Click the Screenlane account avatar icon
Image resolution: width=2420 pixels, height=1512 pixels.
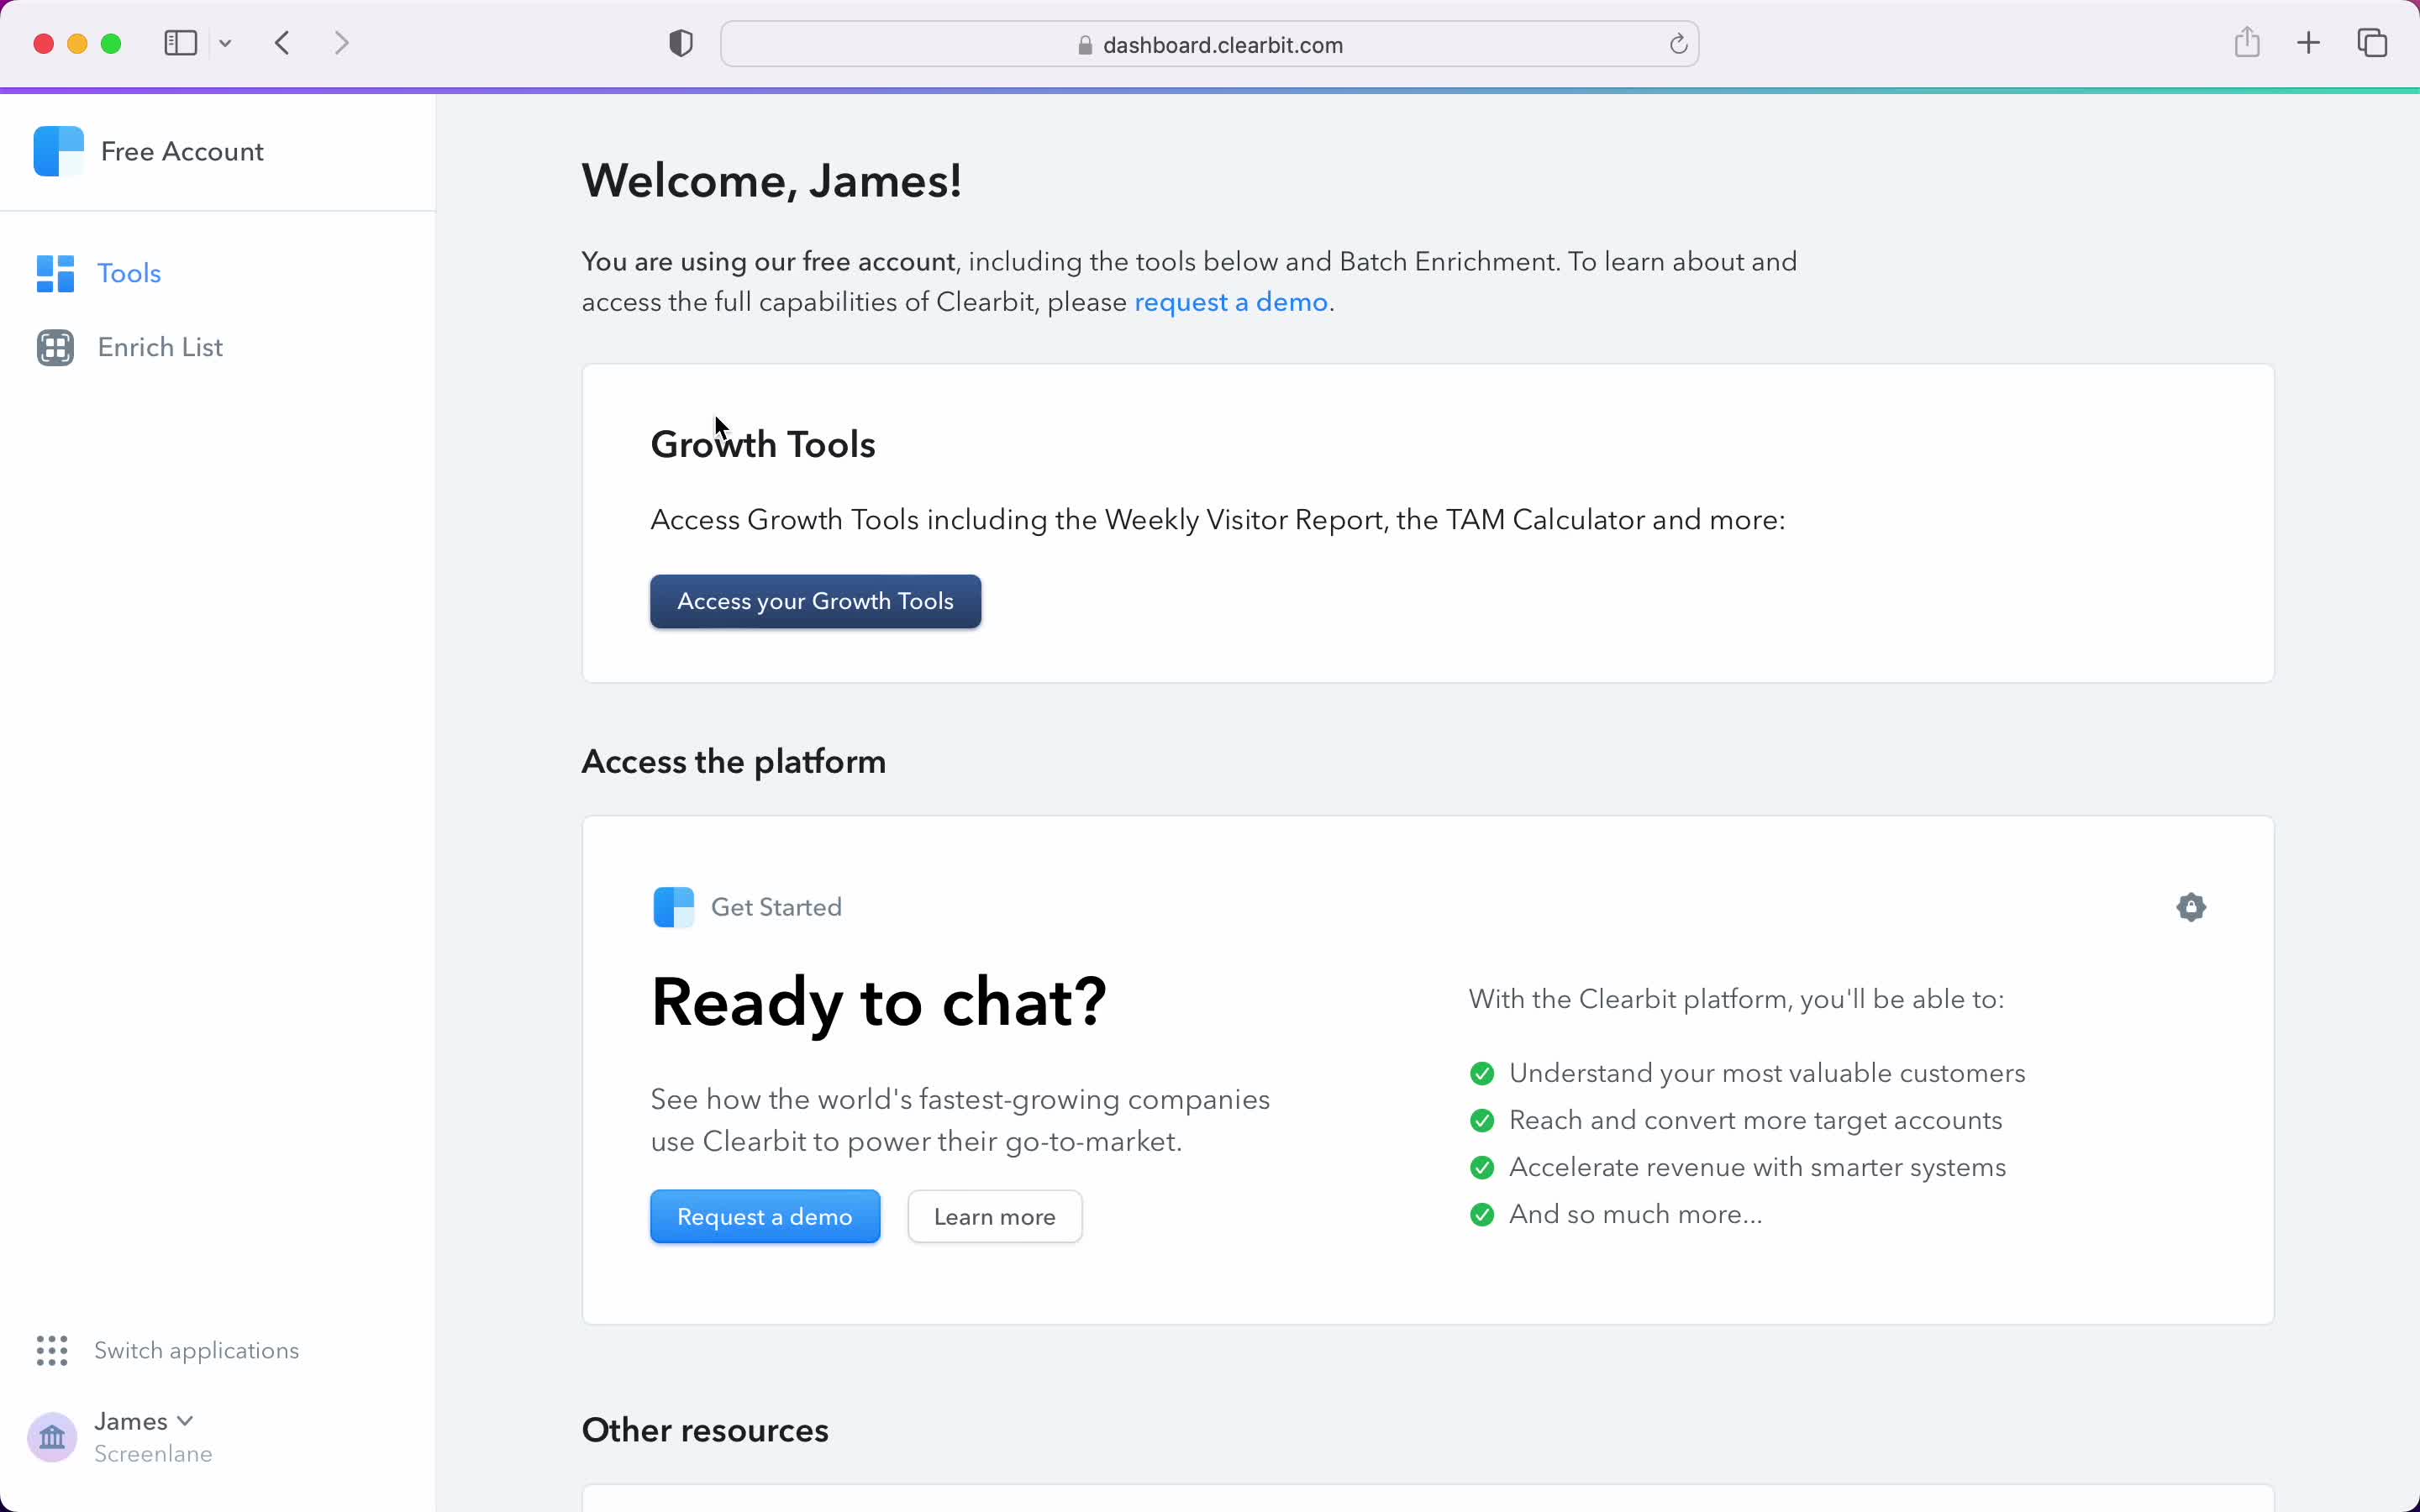(x=52, y=1436)
